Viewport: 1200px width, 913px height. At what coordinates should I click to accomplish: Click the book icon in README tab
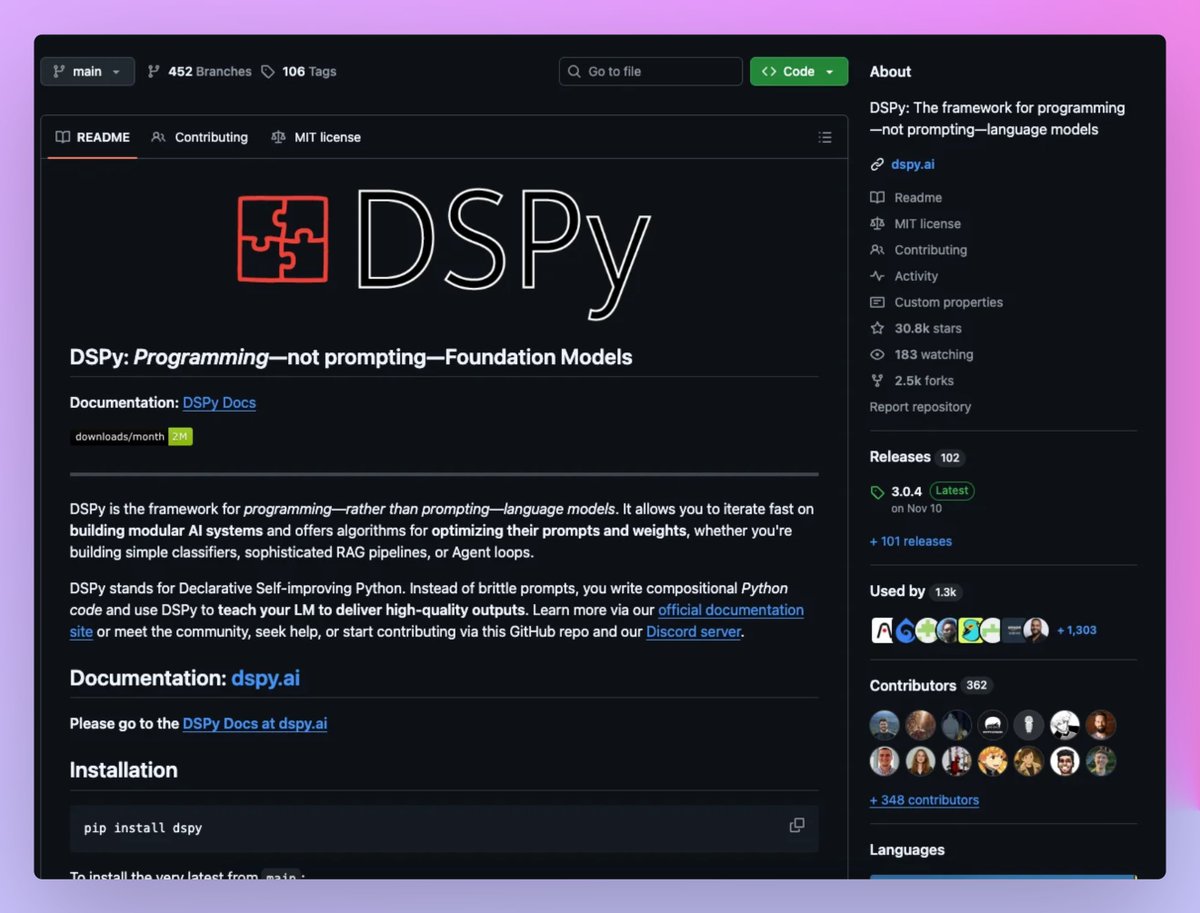(63, 137)
